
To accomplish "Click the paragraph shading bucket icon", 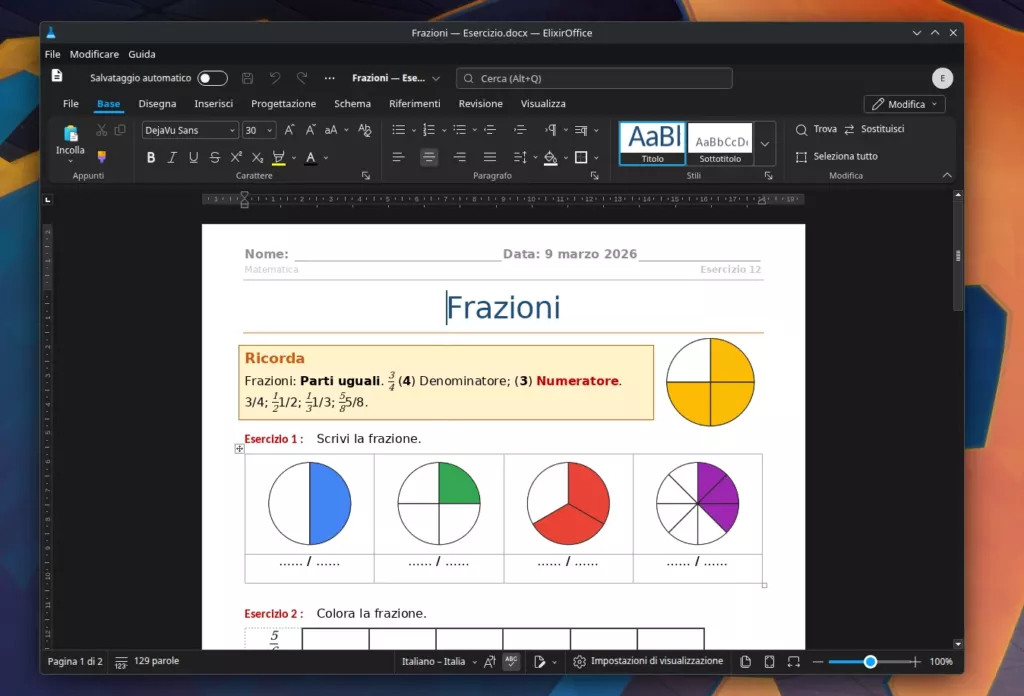I will 551,157.
